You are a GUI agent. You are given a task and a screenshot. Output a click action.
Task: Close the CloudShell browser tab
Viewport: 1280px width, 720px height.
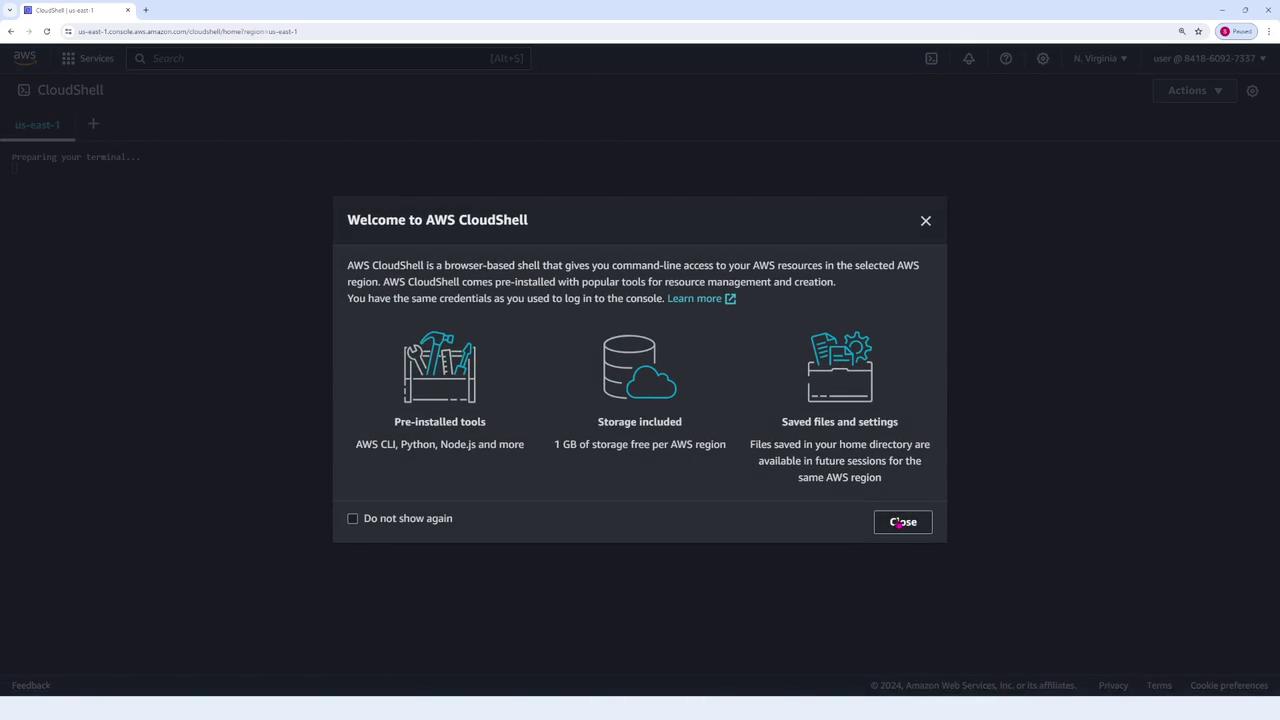(128, 10)
